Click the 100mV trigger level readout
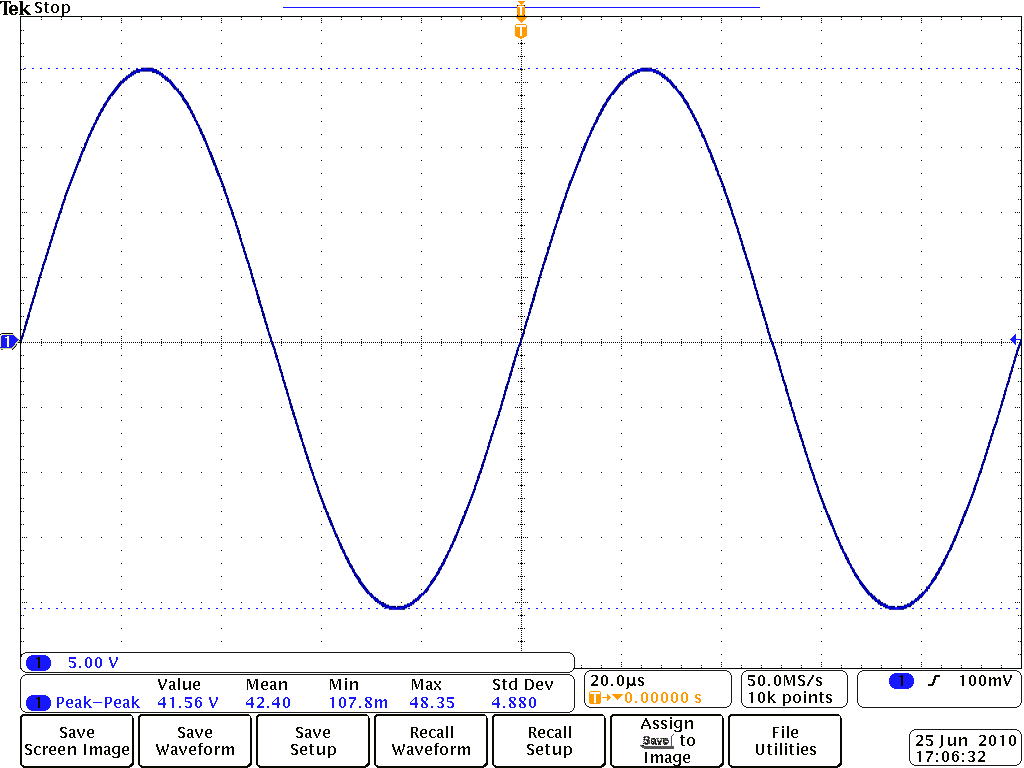Screen dimensions: 1024x768 [x=985, y=681]
